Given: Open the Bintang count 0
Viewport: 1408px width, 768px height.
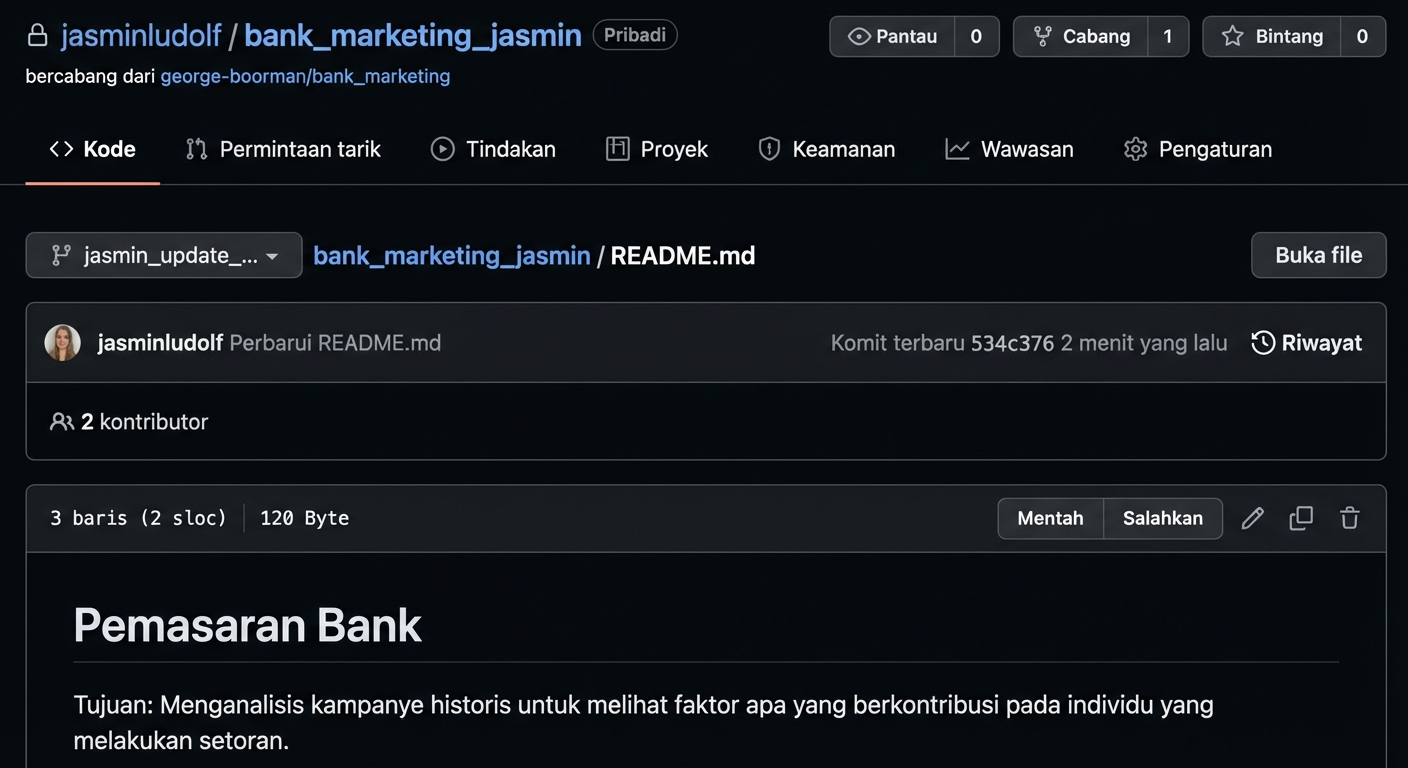Looking at the screenshot, I should tap(1362, 36).
